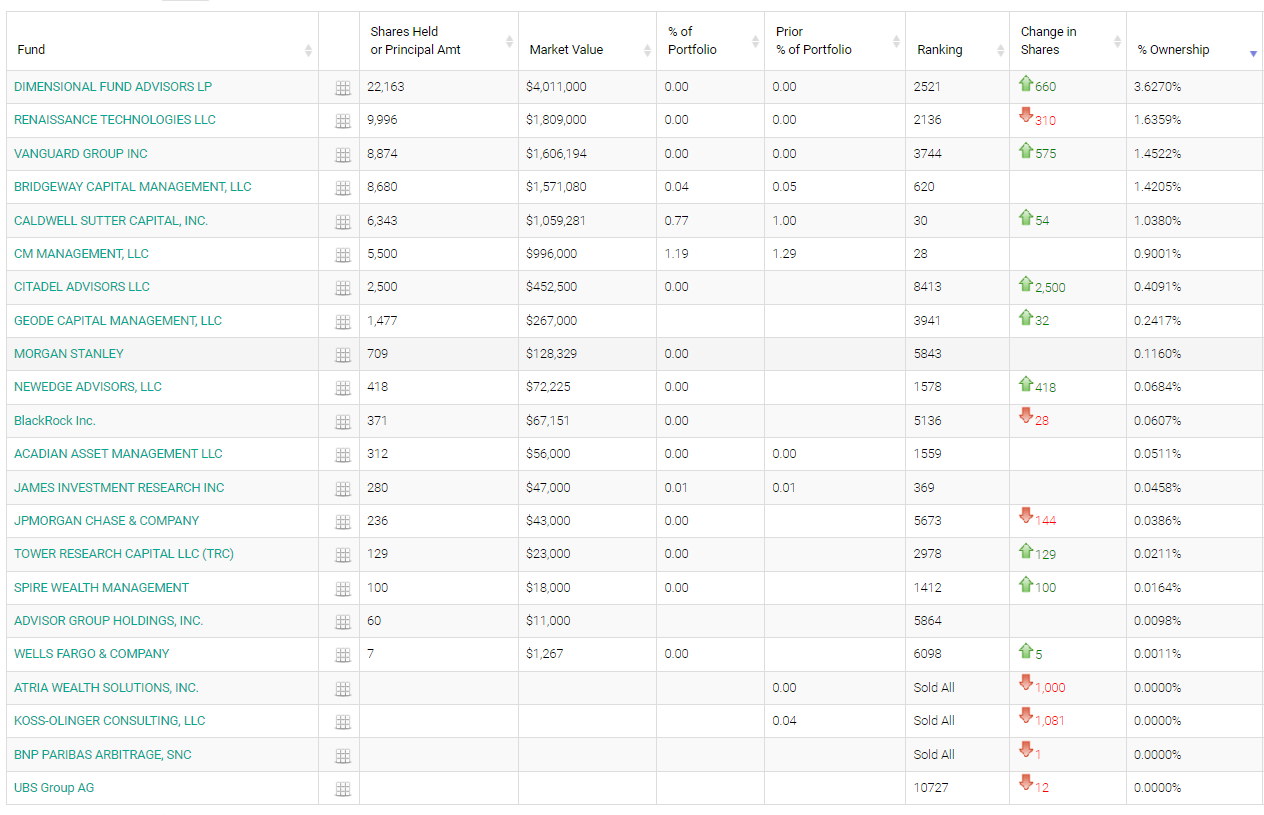Sort by % Ownership column header
Viewport: 1264px width, 815px height.
click(x=1195, y=41)
